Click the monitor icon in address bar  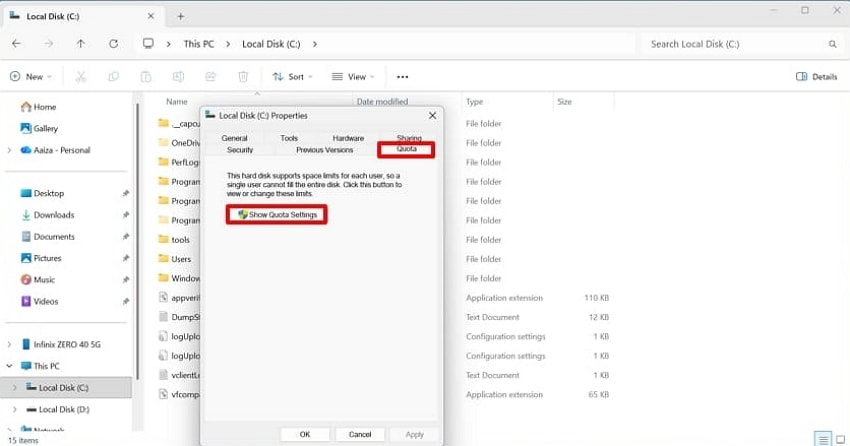[148, 44]
